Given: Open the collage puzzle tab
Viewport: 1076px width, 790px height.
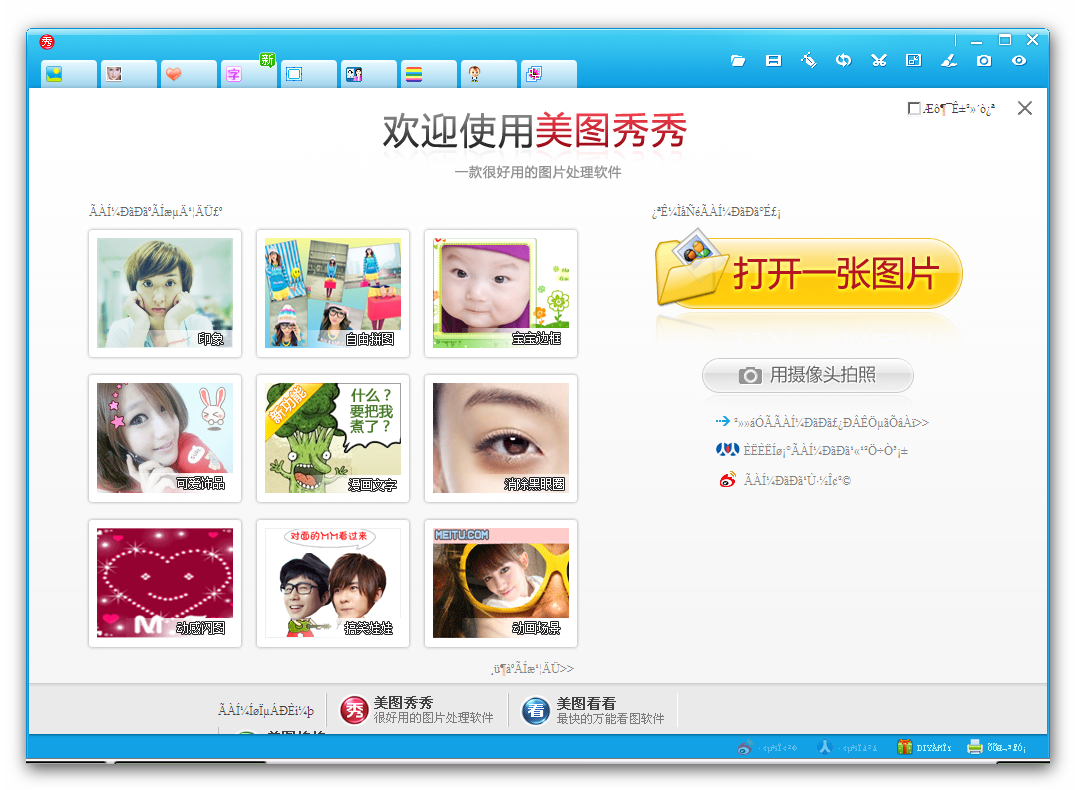Looking at the screenshot, I should coord(548,74).
